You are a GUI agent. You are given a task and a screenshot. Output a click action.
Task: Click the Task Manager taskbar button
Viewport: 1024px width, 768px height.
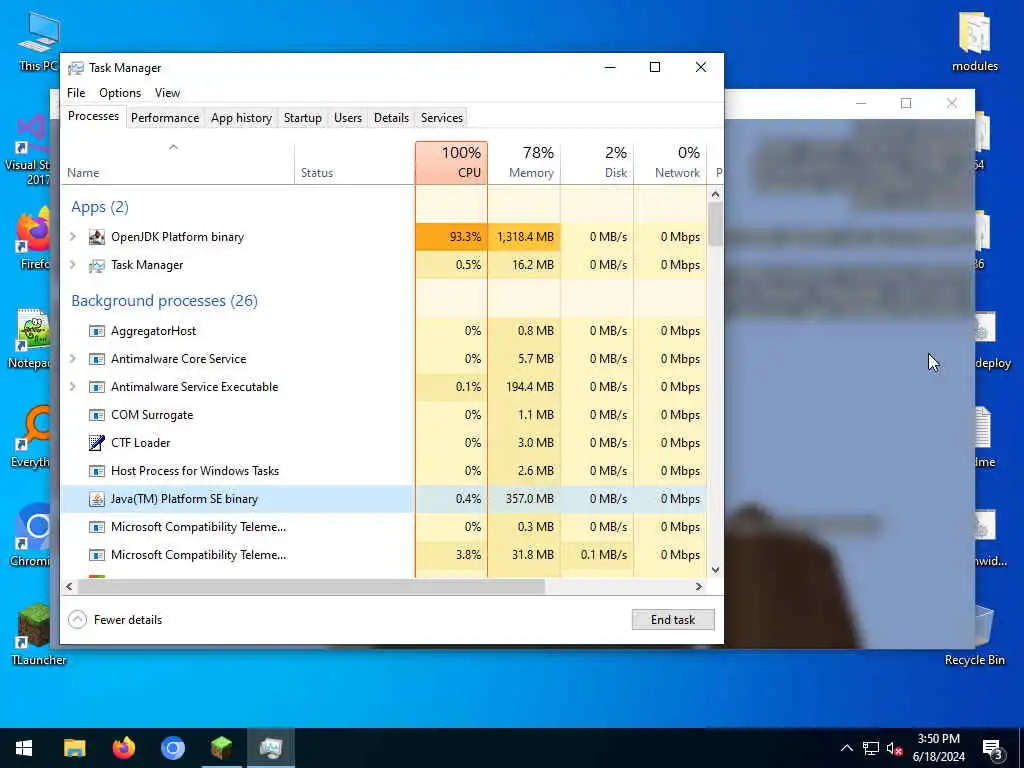point(270,748)
